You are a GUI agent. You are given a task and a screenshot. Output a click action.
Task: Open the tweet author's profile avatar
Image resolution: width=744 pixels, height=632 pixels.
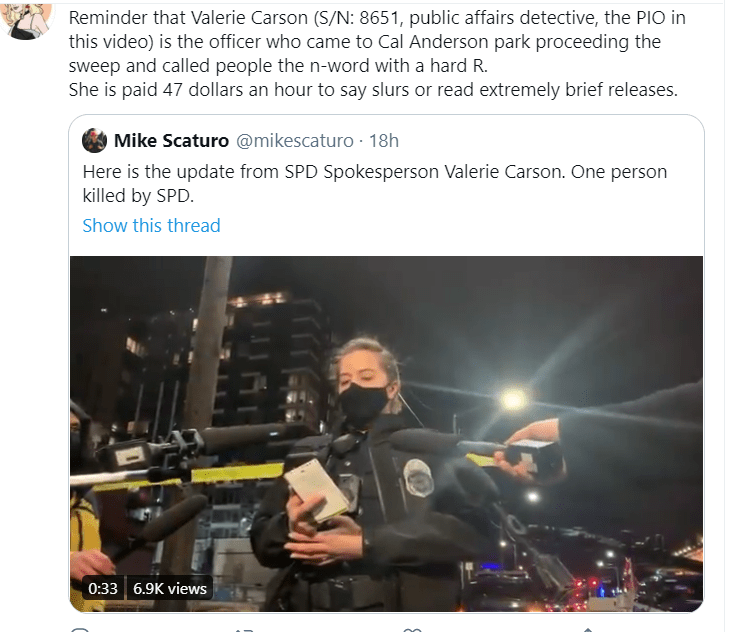pos(27,19)
